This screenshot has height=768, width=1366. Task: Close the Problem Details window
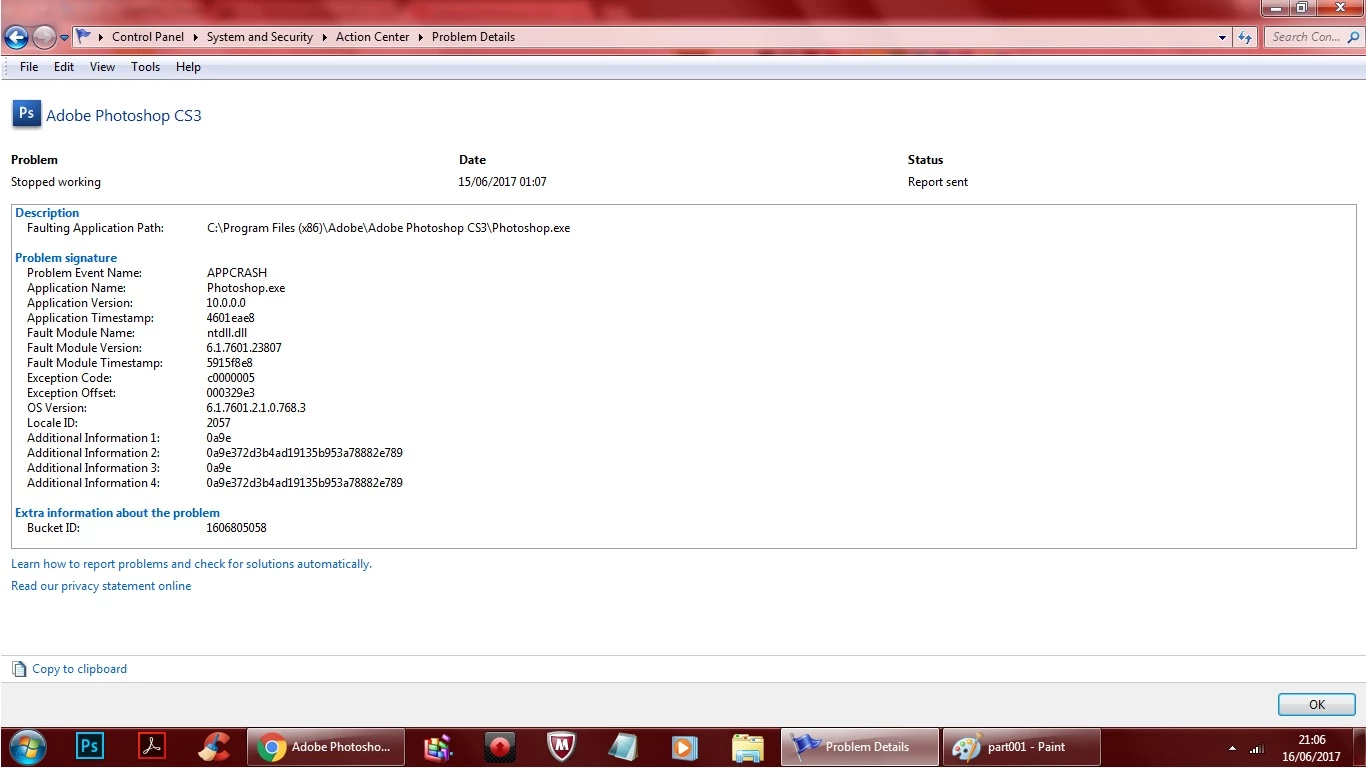click(x=1338, y=8)
